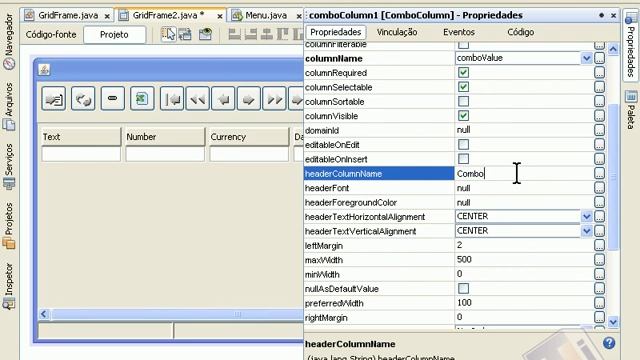
Task: Click the previous record arrow button
Action: pos(223,98)
